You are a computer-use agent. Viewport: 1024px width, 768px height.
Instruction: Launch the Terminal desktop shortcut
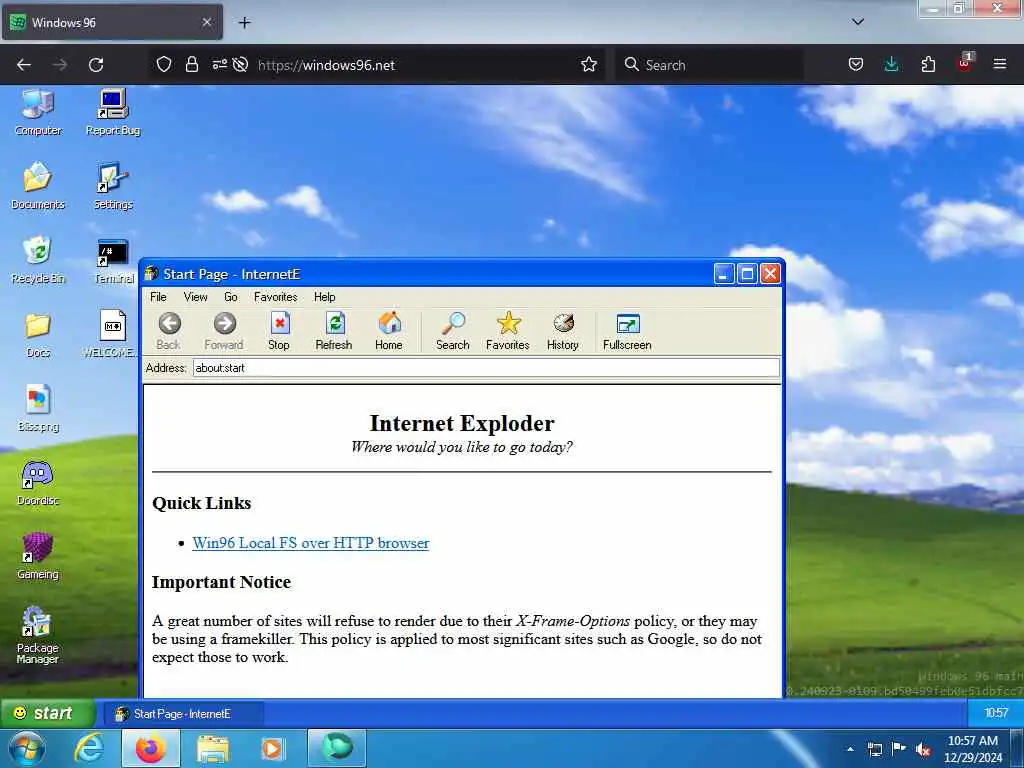tap(113, 261)
